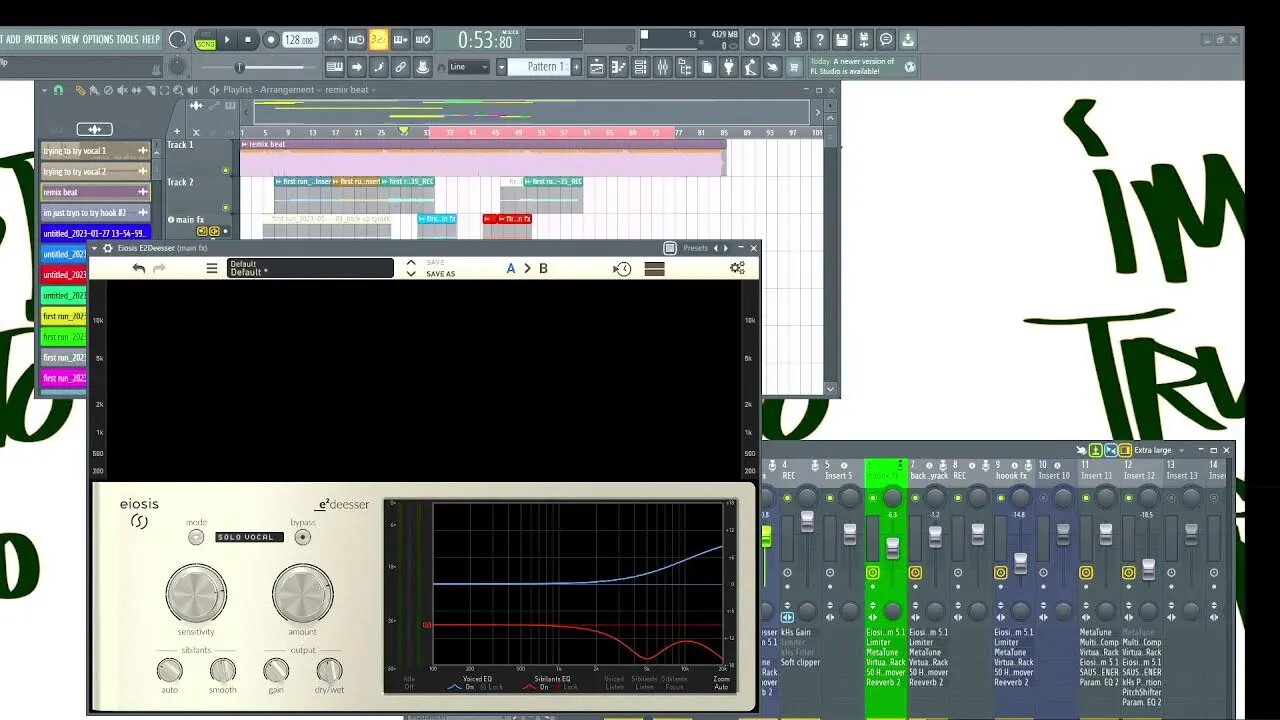Image resolution: width=1280 pixels, height=720 pixels.
Task: Click the Track 2 label in the Playlist
Action: (x=181, y=182)
